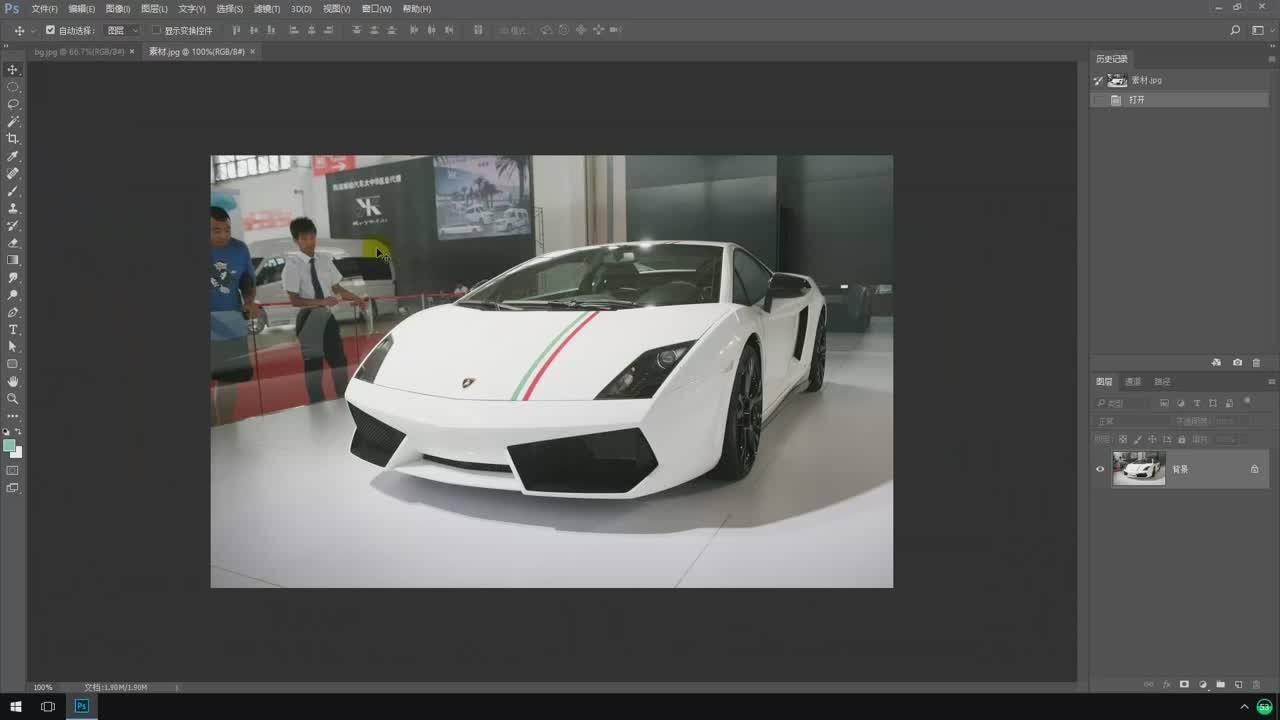The image size is (1280, 720).
Task: Close the 素材.jpg document tab
Action: pos(252,51)
